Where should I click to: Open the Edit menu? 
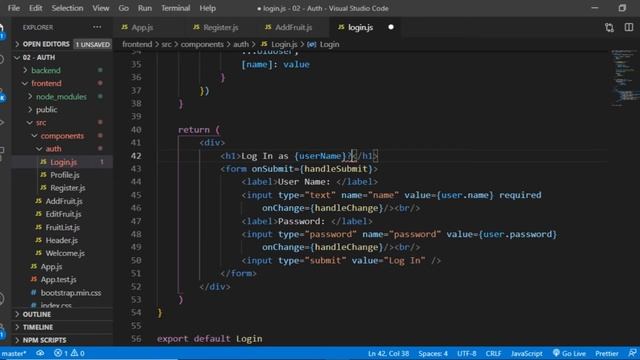pos(36,8)
